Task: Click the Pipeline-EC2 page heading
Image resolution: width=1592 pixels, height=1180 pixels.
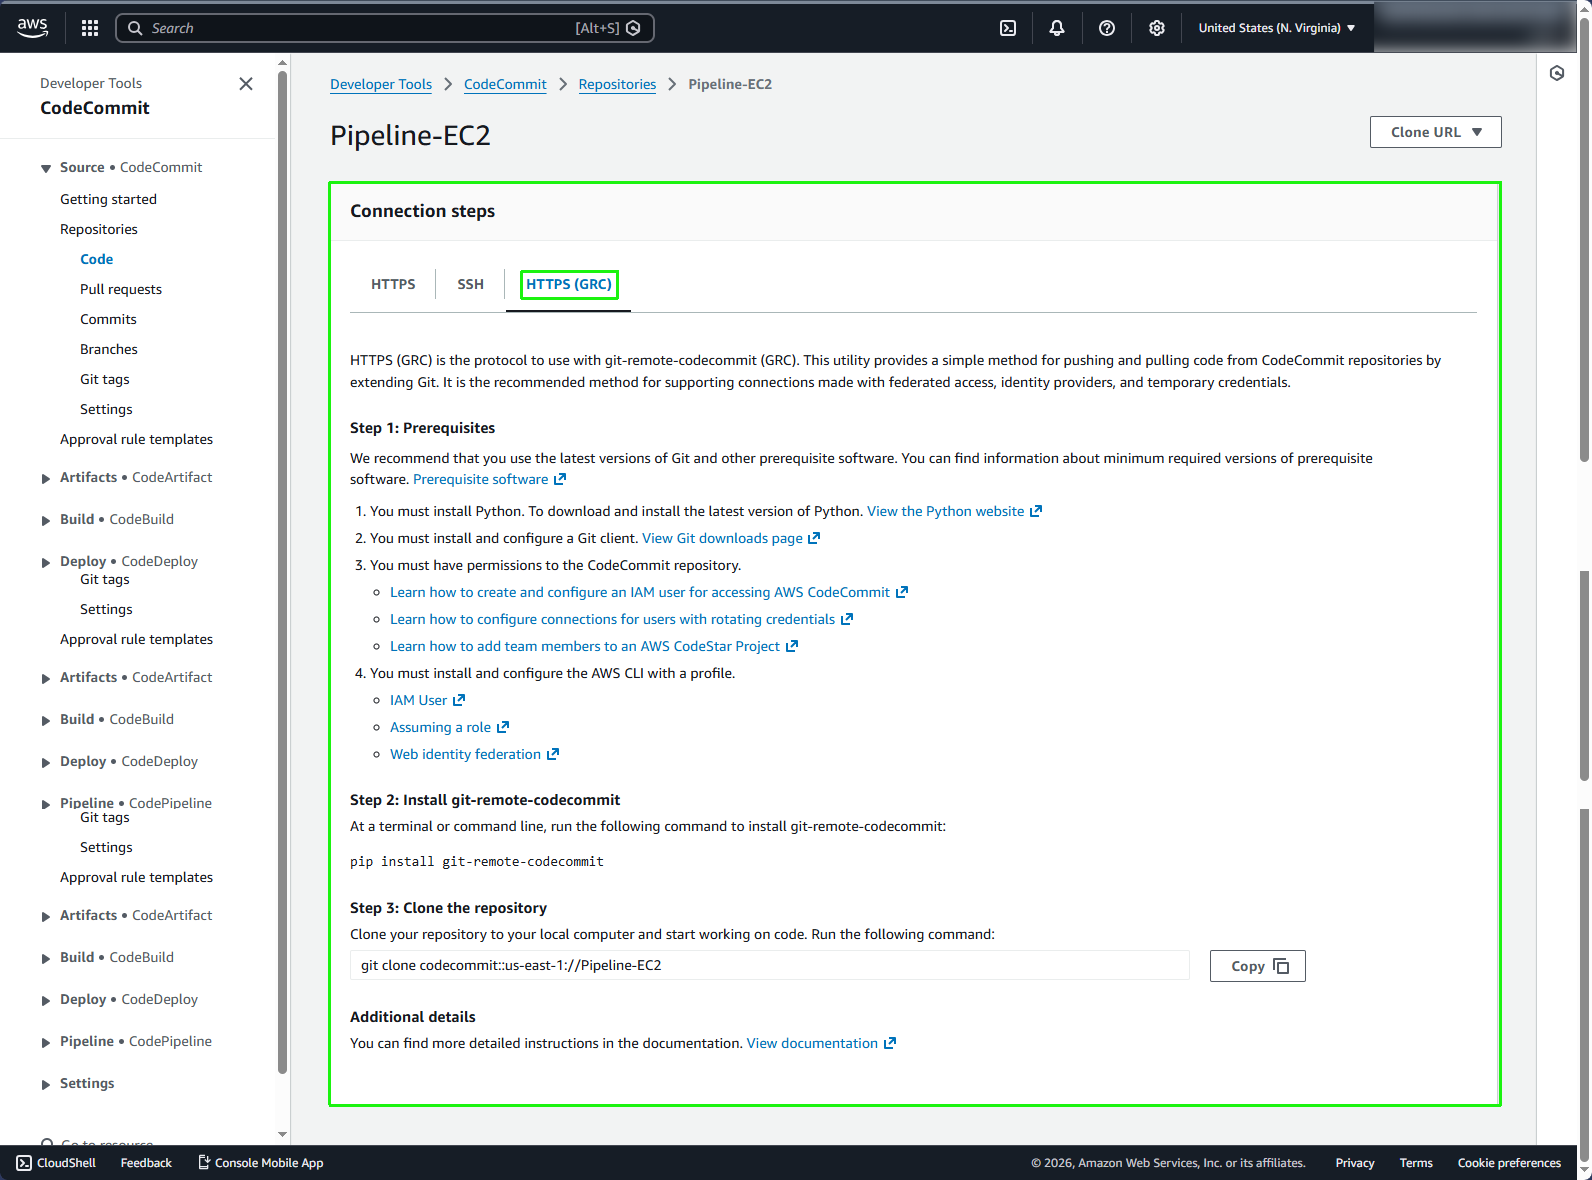Action: [410, 135]
